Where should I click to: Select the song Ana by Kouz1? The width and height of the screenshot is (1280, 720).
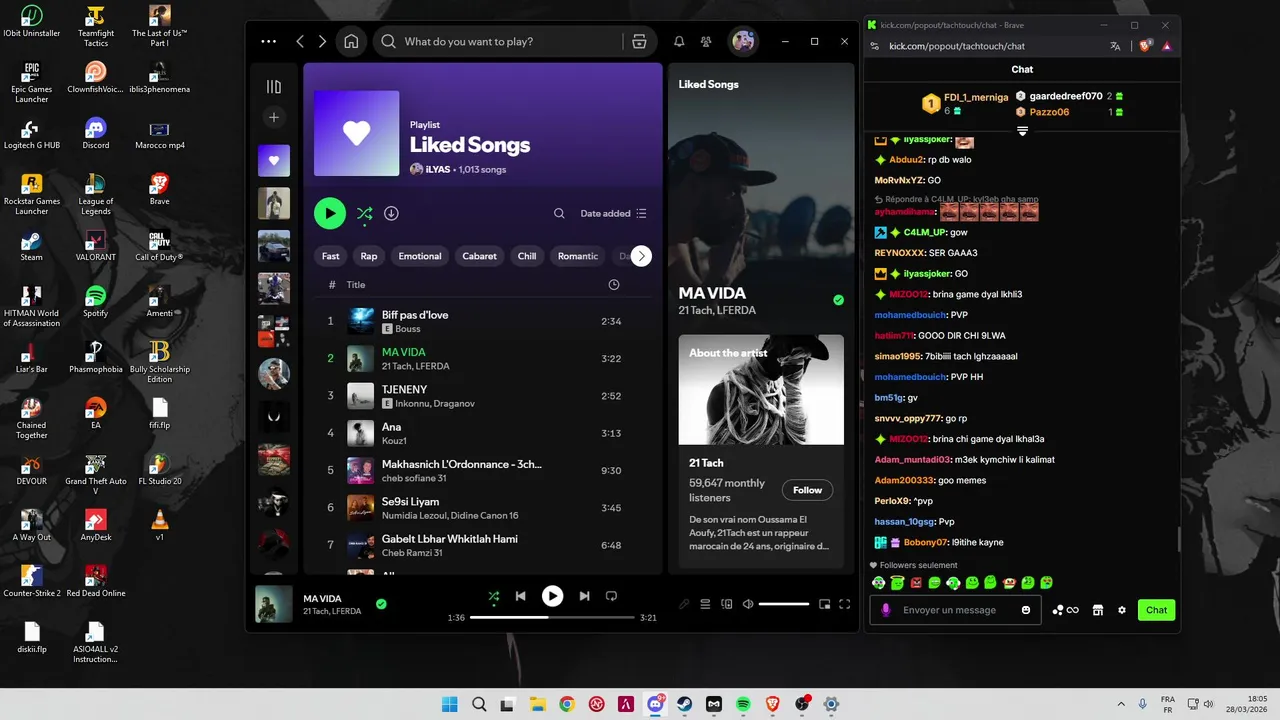pos(484,433)
